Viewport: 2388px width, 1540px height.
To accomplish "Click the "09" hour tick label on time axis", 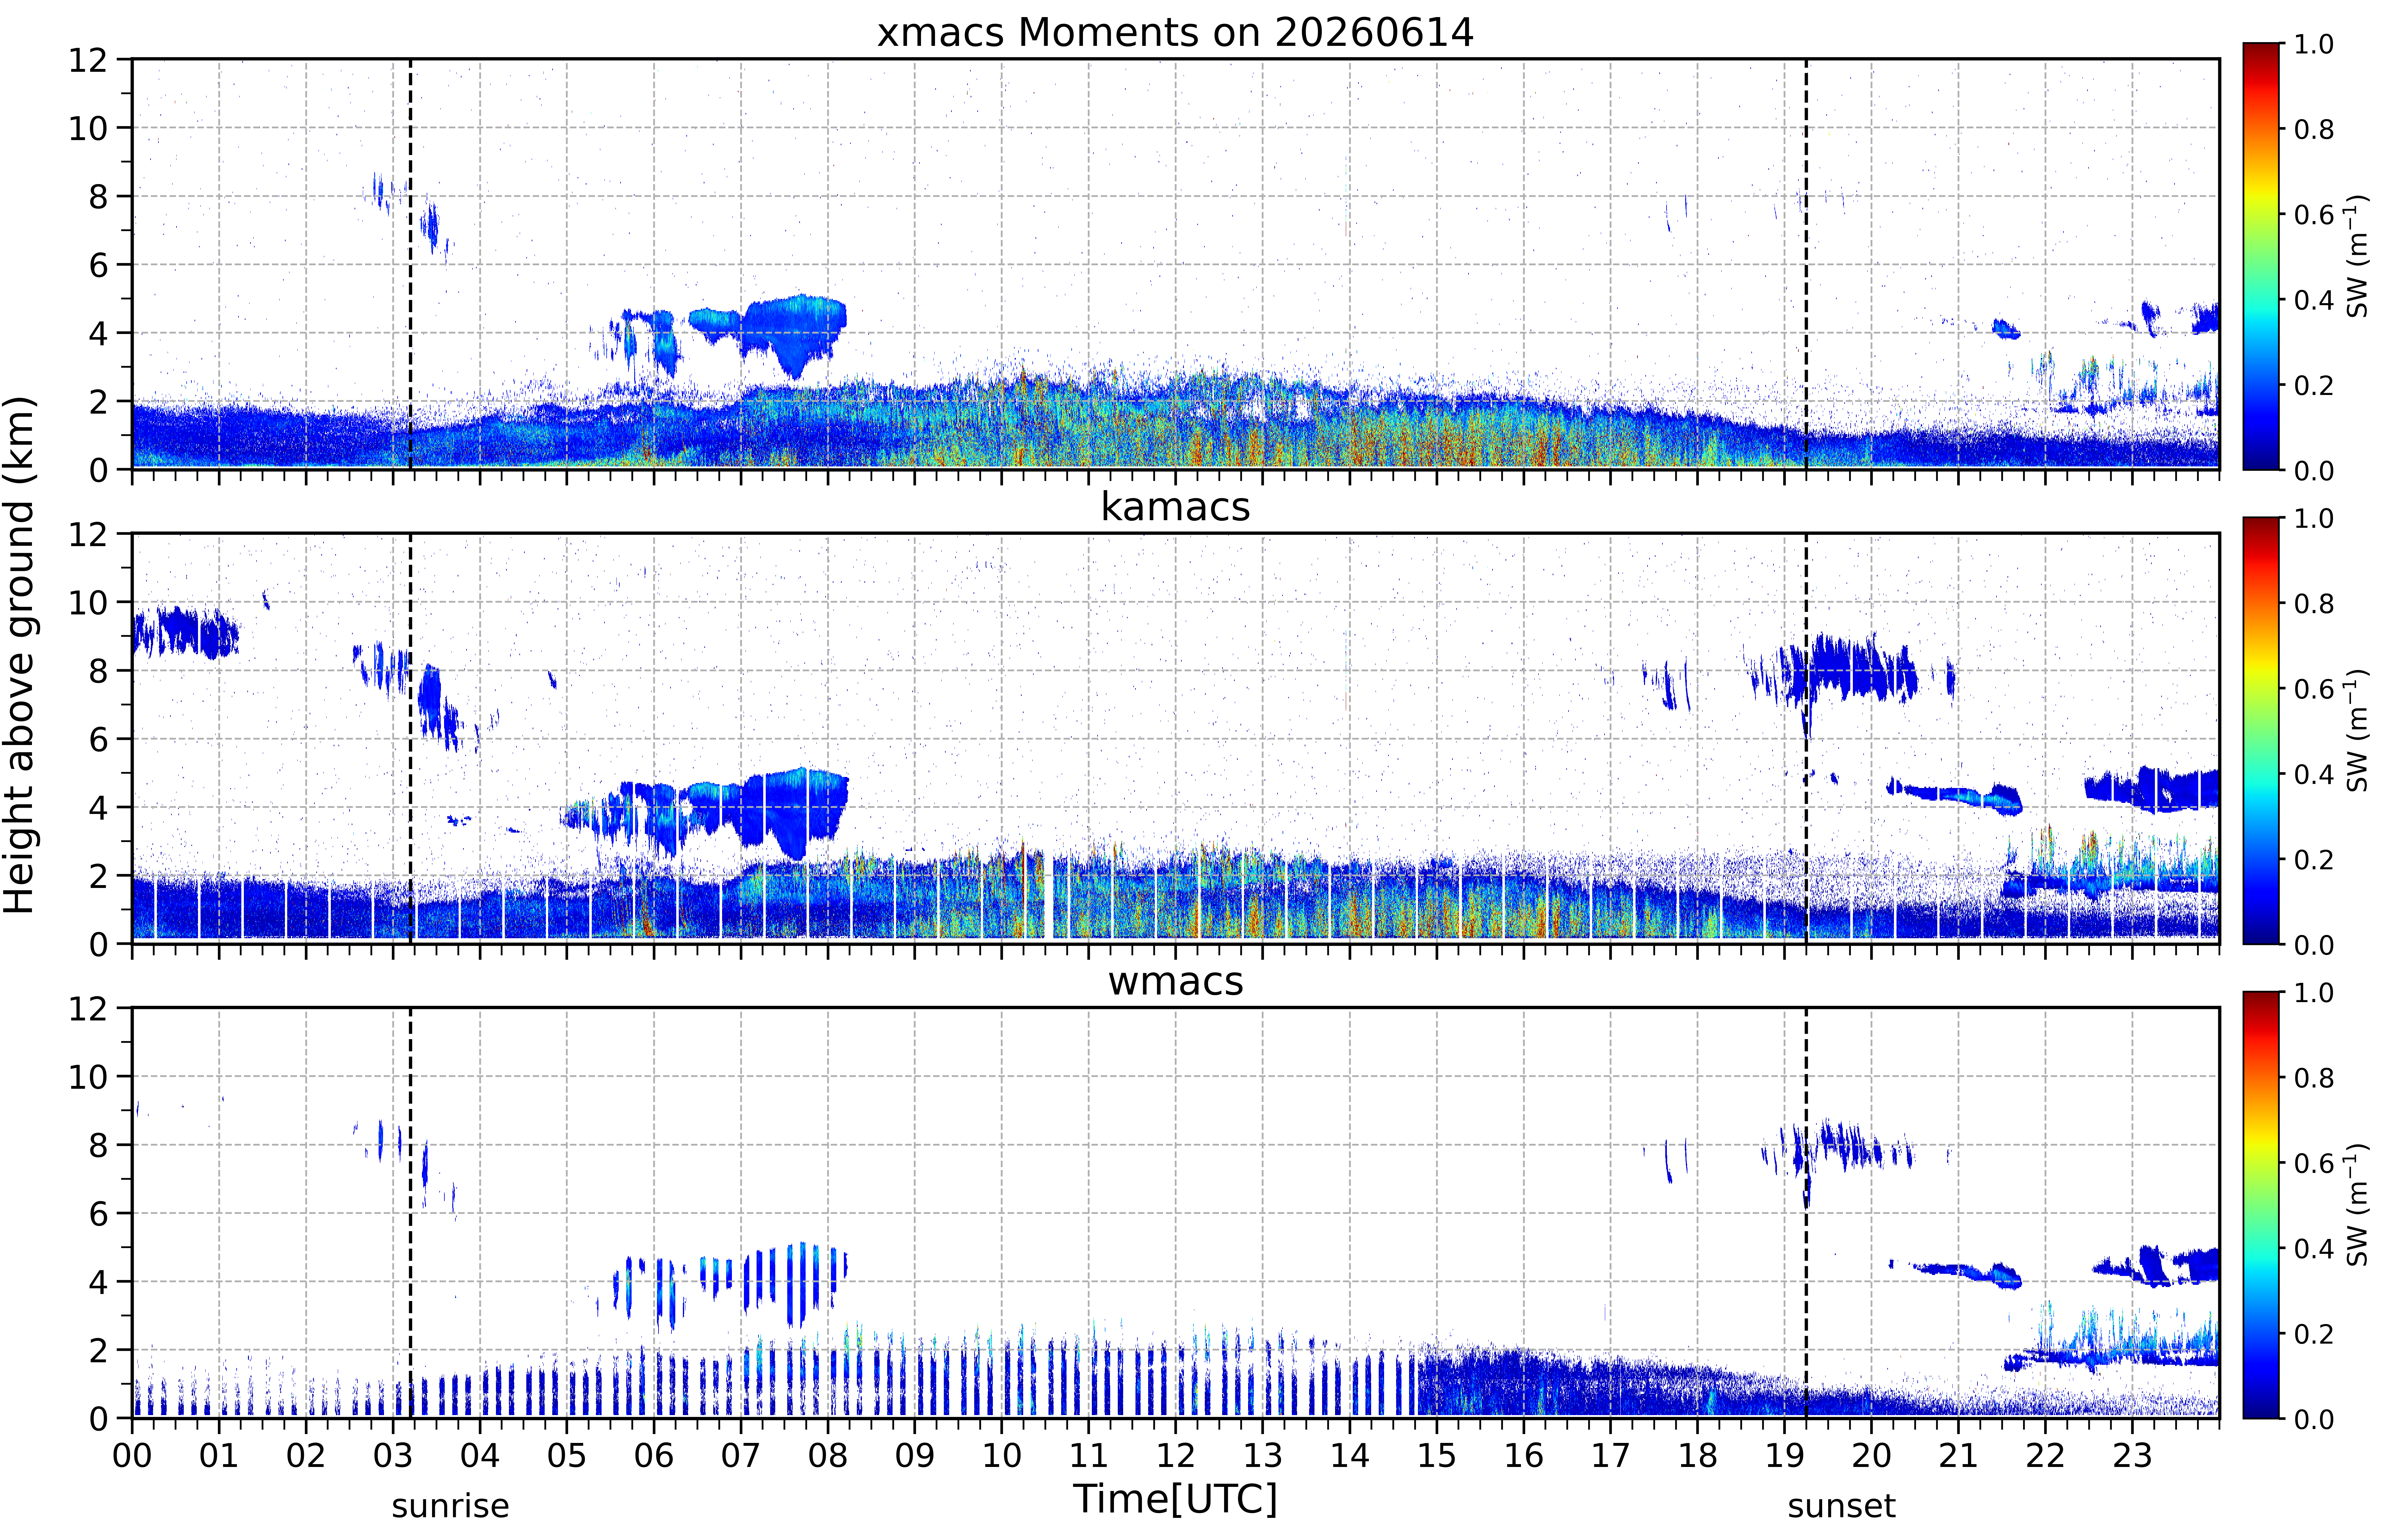I will tap(915, 1456).
